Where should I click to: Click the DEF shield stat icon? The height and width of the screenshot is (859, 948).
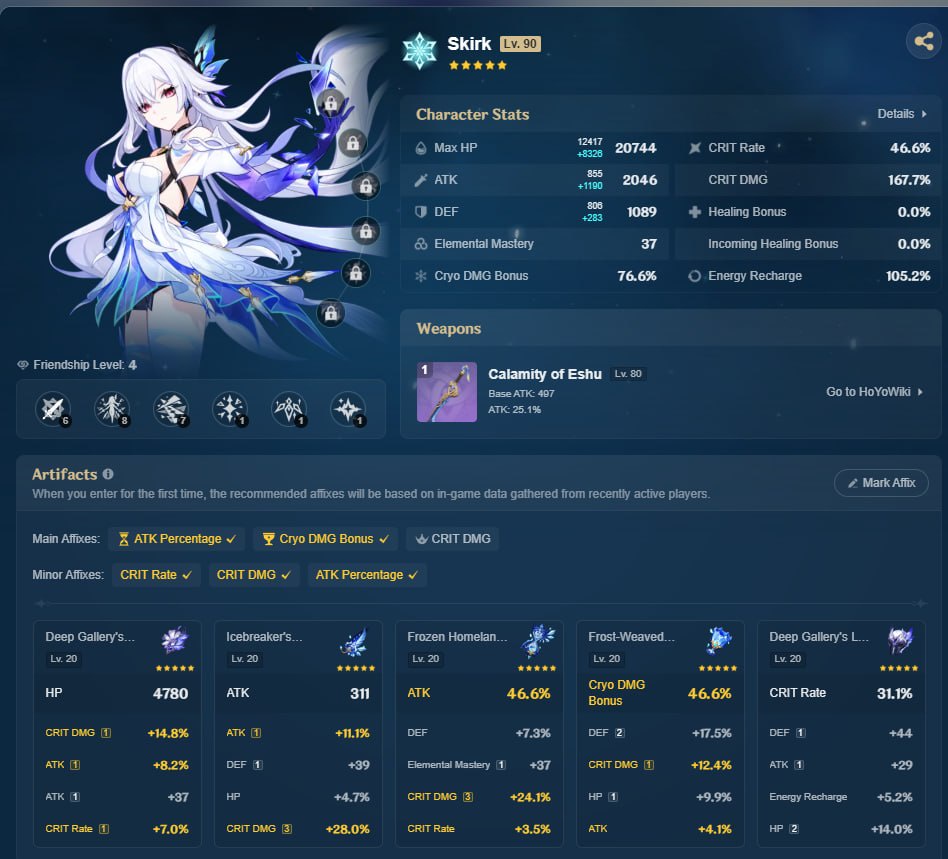[421, 212]
